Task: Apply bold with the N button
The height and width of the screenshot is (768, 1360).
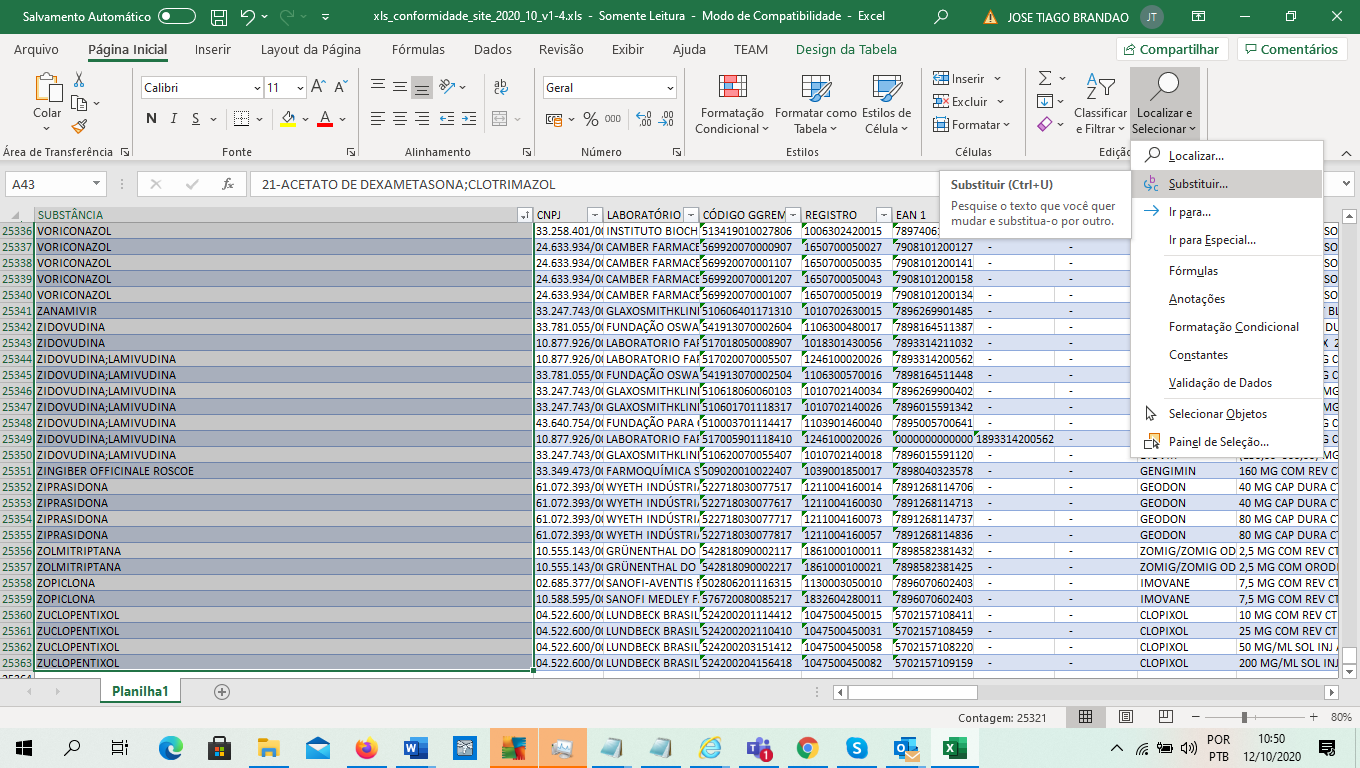Action: coord(152,119)
